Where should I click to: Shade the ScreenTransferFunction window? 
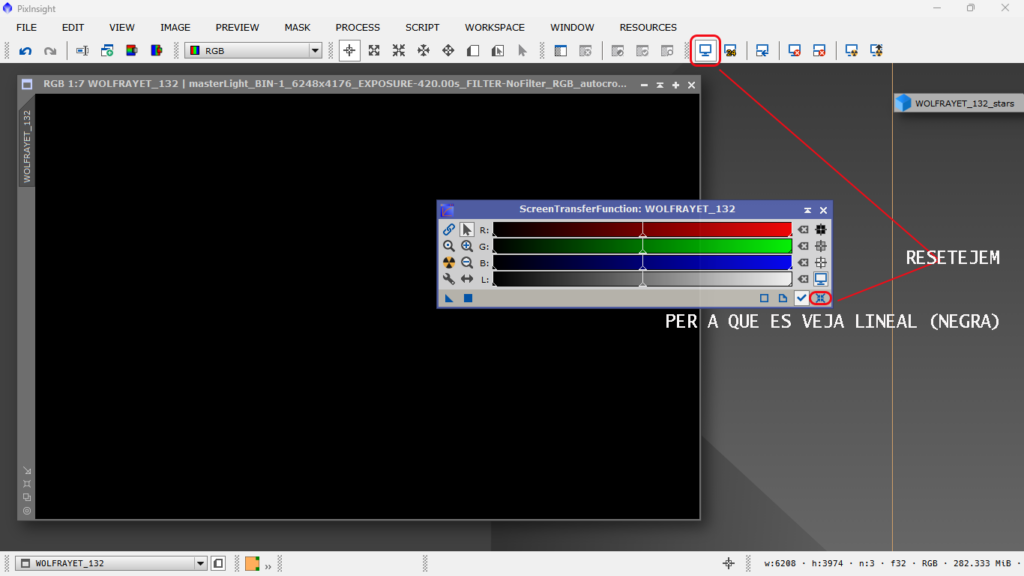click(807, 210)
